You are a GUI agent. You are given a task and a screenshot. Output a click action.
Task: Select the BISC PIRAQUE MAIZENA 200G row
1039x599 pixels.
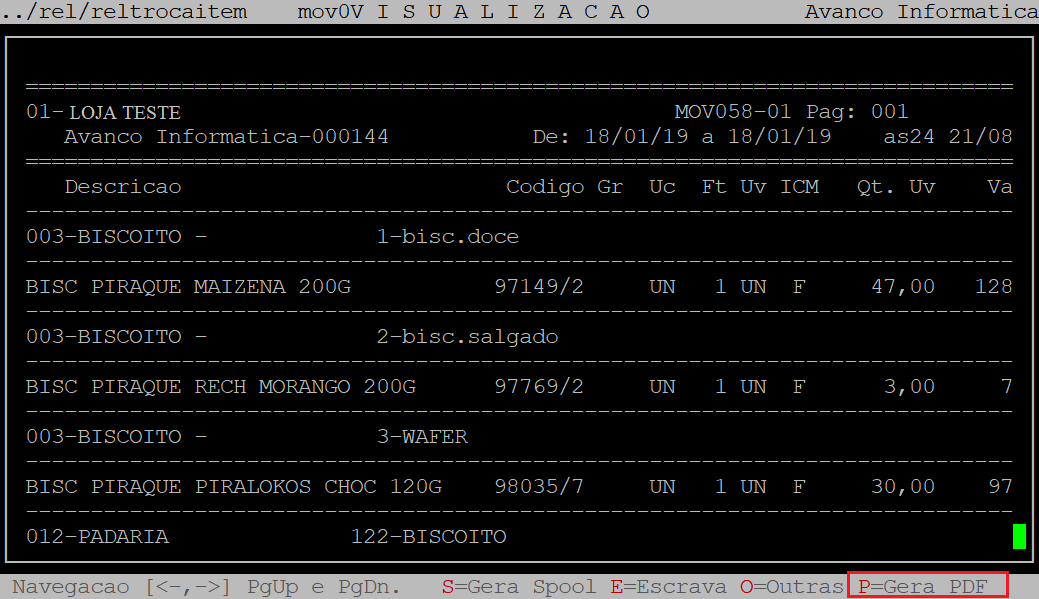pyautogui.click(x=188, y=287)
